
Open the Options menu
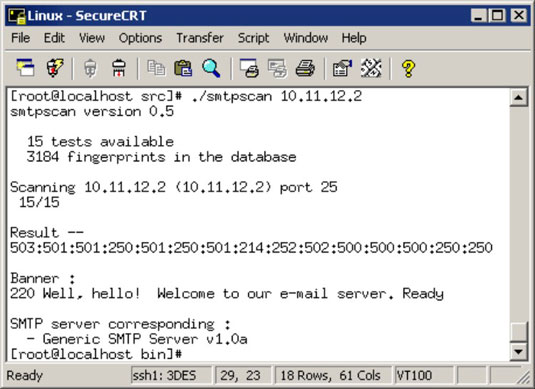pyautogui.click(x=140, y=38)
